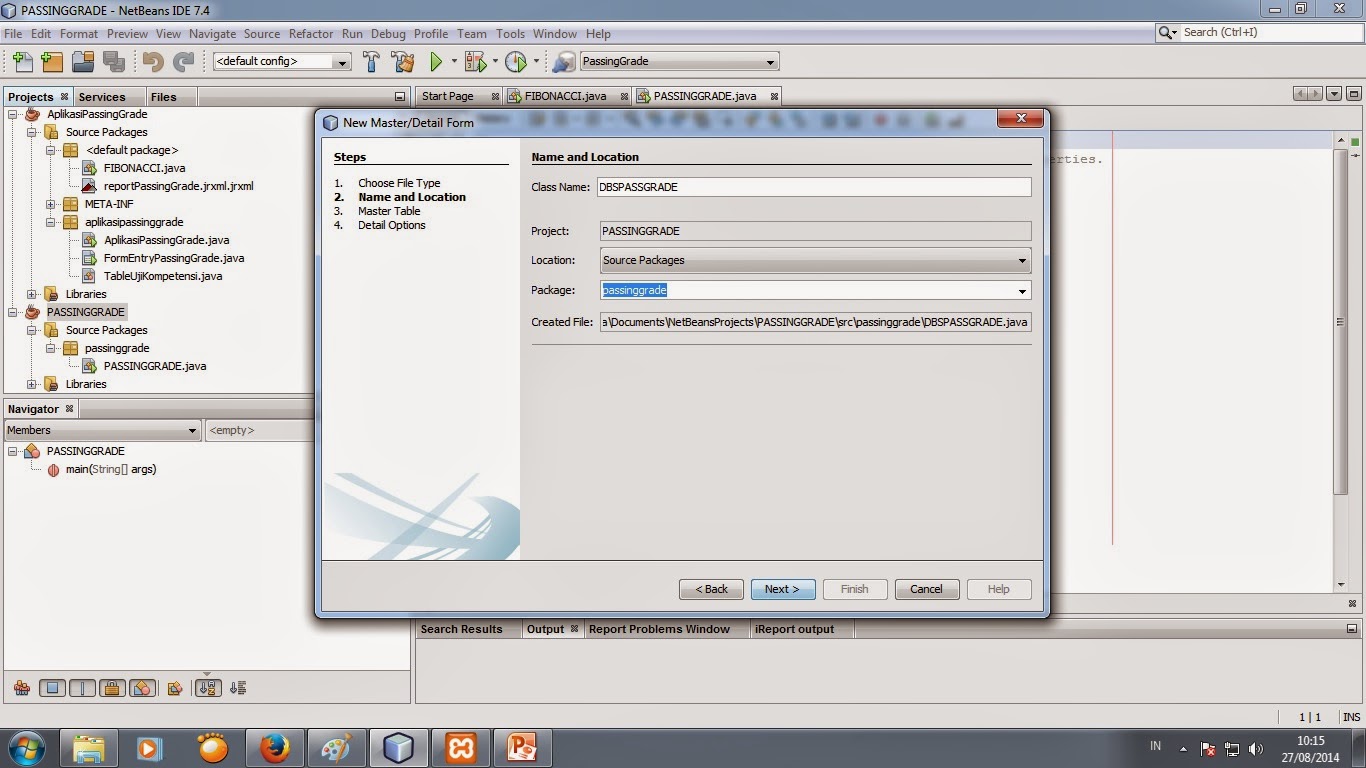Switch to the Services tab
This screenshot has width=1366, height=768.
(102, 97)
